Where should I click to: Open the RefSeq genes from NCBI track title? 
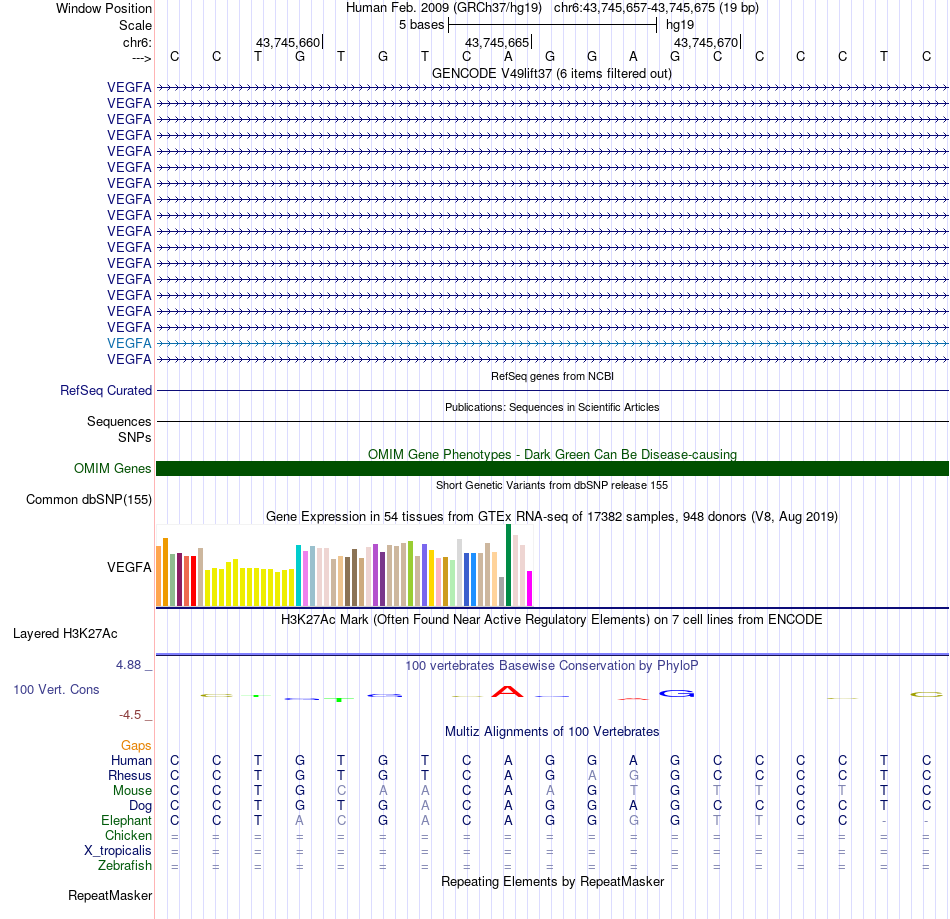tap(552, 376)
